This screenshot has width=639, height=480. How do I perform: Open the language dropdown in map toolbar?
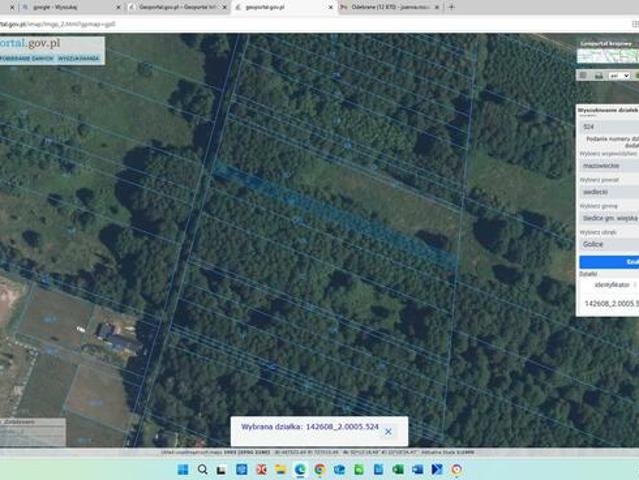click(619, 76)
